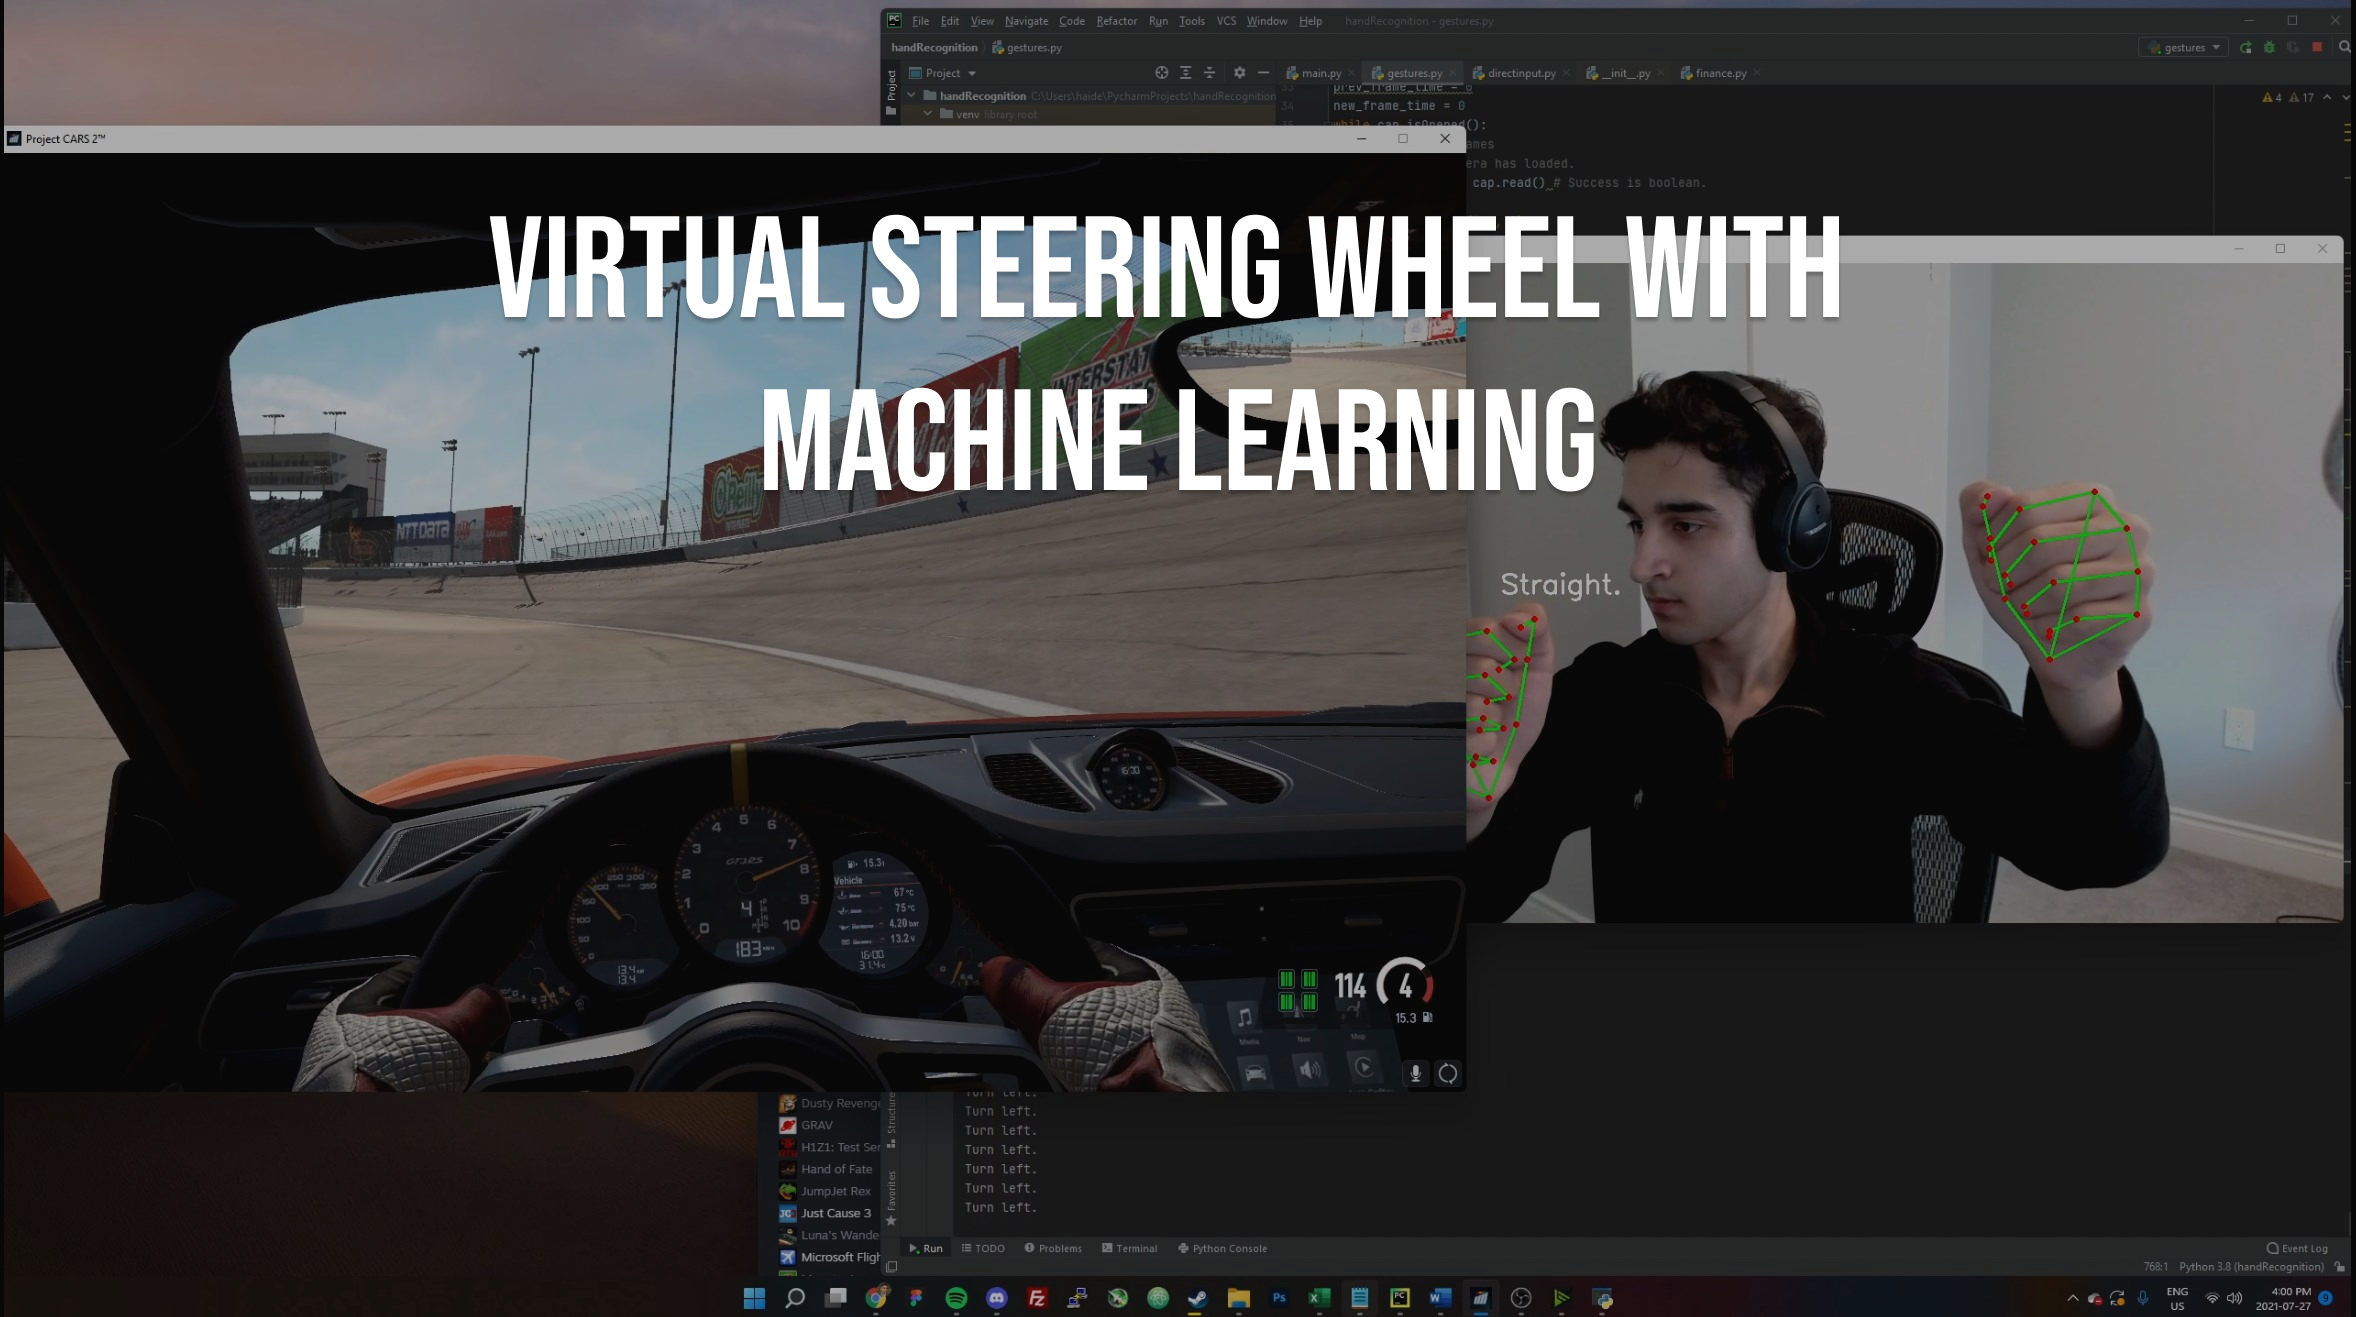Hide the Project panel with minus icon
The height and width of the screenshot is (1317, 2356).
pos(1263,73)
